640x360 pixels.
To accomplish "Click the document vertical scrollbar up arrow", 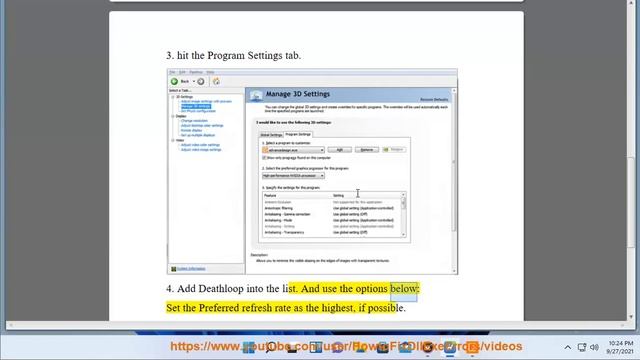I will [x=631, y=3].
